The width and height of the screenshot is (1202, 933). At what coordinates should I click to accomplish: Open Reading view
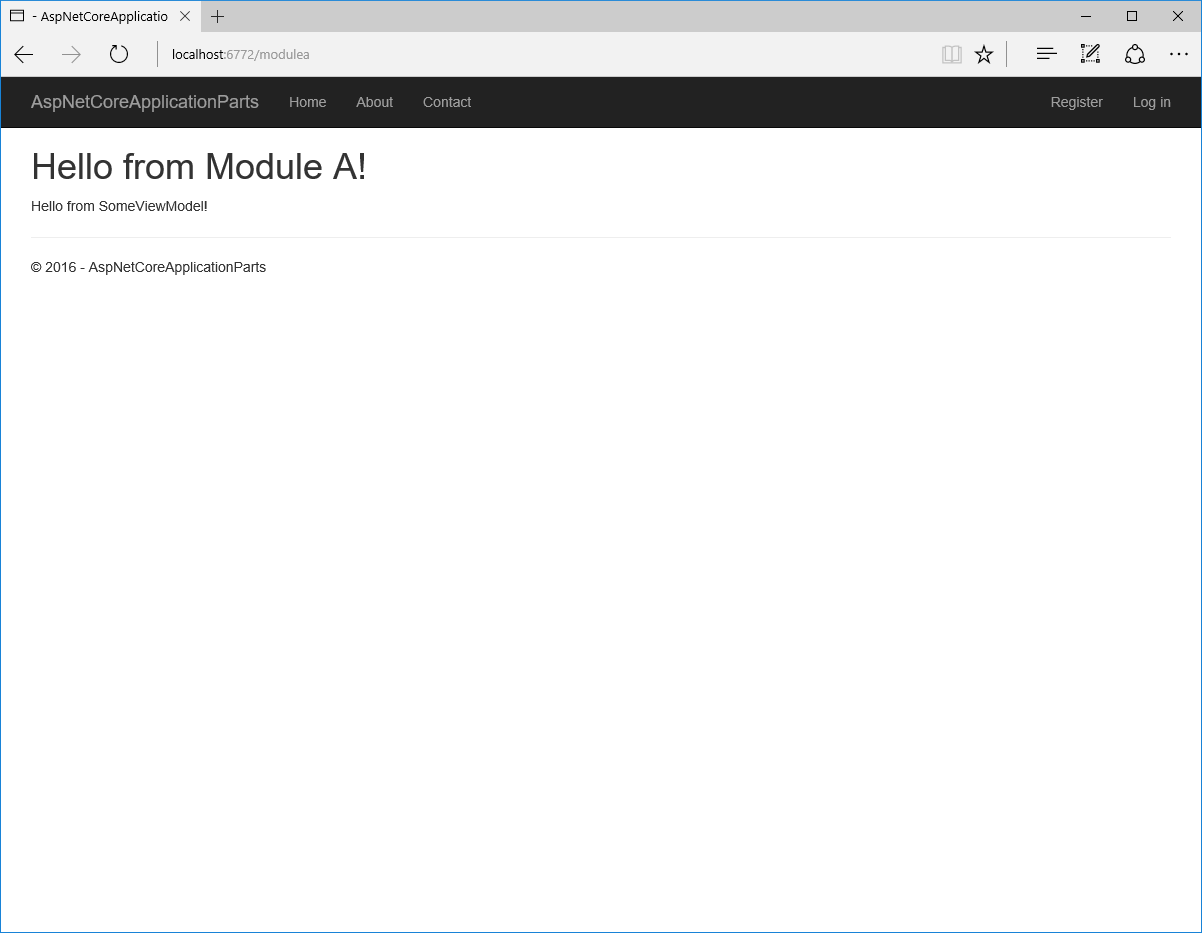tap(951, 54)
